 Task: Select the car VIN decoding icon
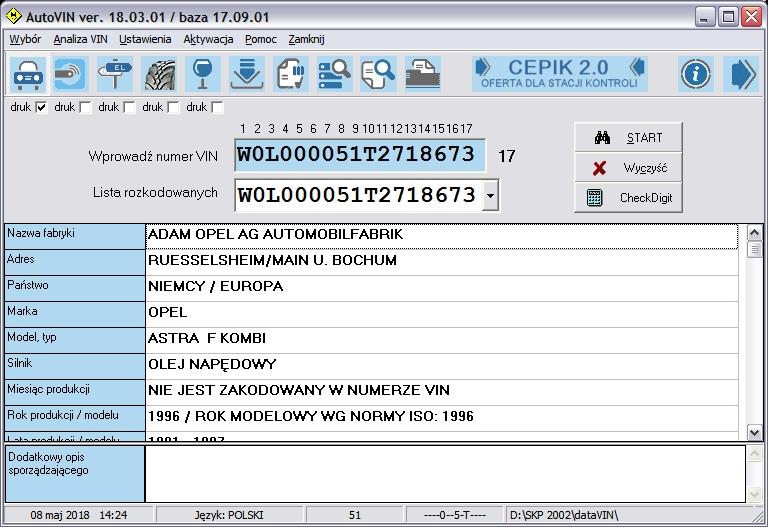point(28,74)
